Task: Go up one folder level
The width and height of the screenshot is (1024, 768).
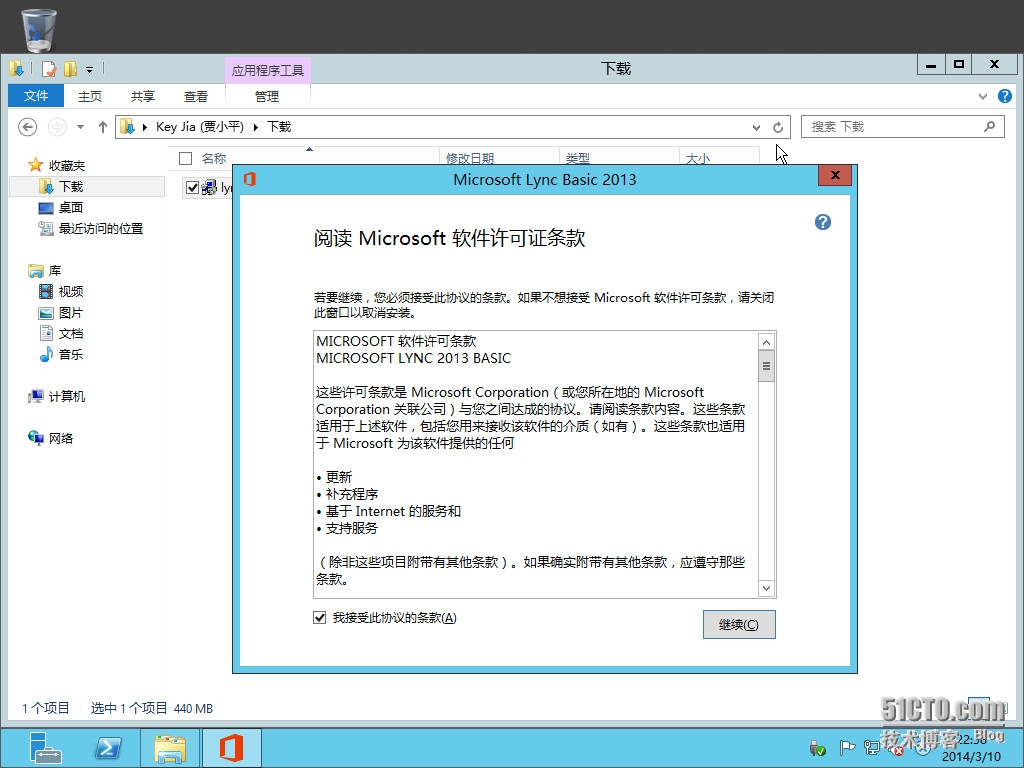Action: point(103,127)
